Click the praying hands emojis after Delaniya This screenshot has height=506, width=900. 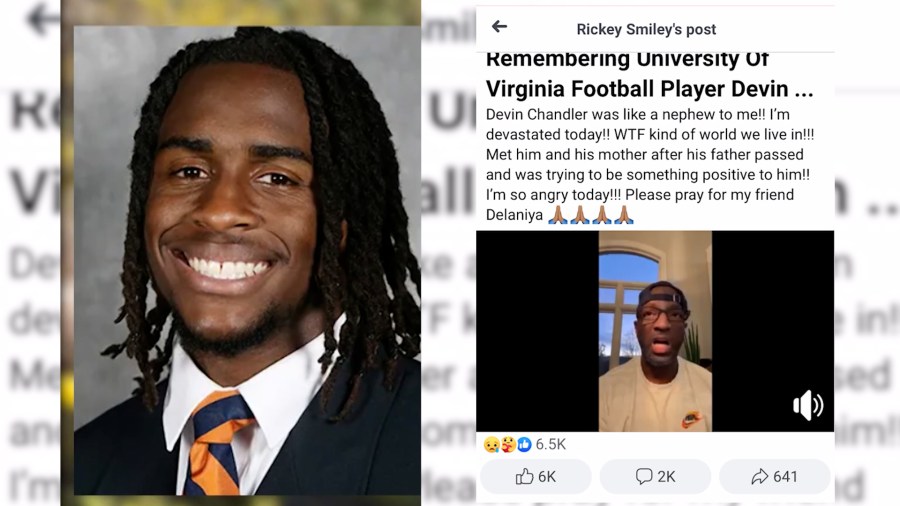pos(591,215)
